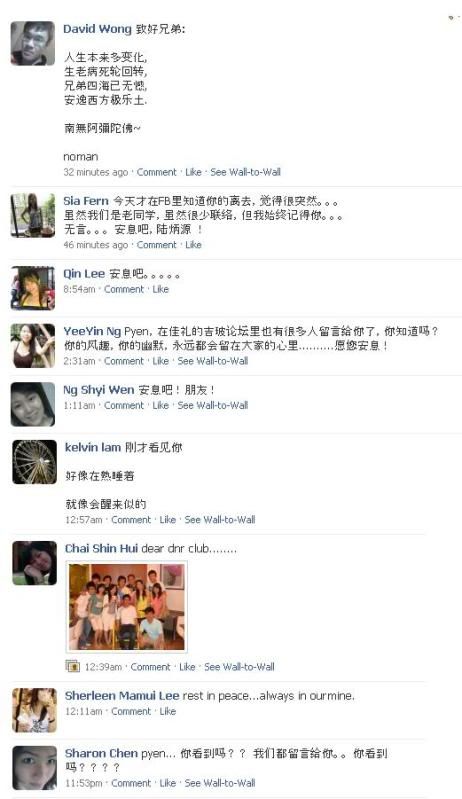Viewport: 462px width, 799px height.
Task: Like David Wong's wall post
Action: pyautogui.click(x=193, y=172)
